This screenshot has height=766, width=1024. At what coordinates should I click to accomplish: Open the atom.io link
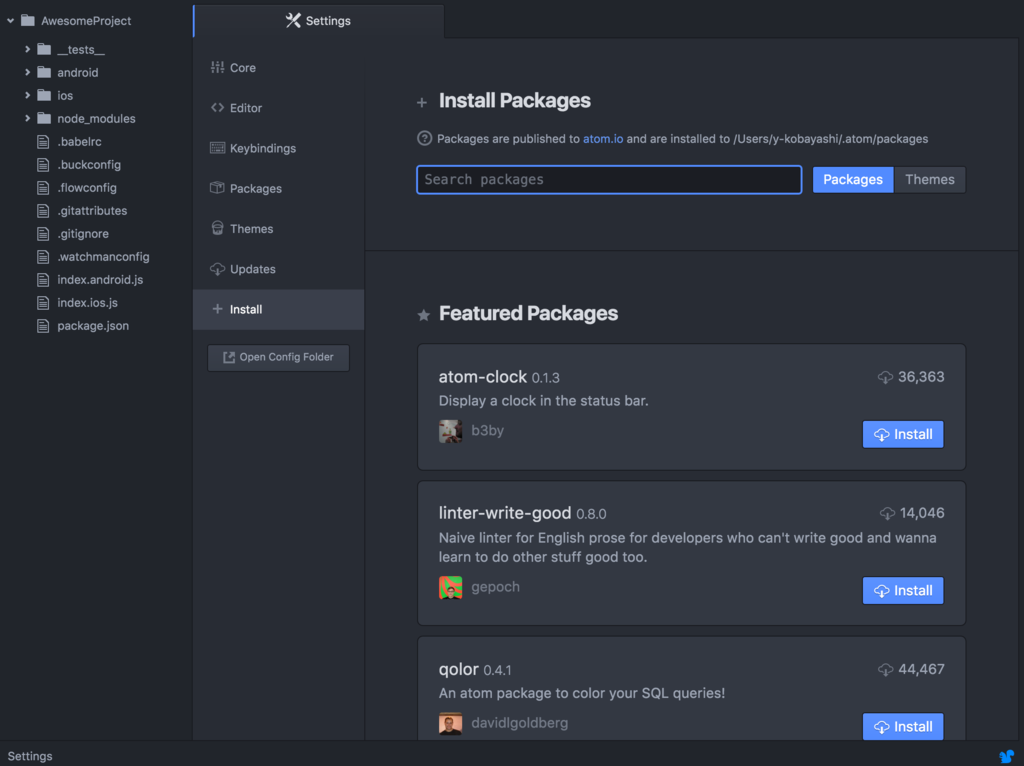[603, 139]
